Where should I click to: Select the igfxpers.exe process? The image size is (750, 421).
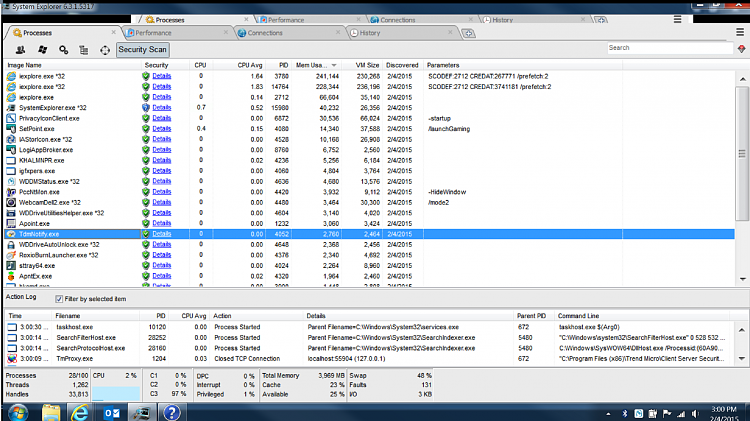click(x=369, y=171)
